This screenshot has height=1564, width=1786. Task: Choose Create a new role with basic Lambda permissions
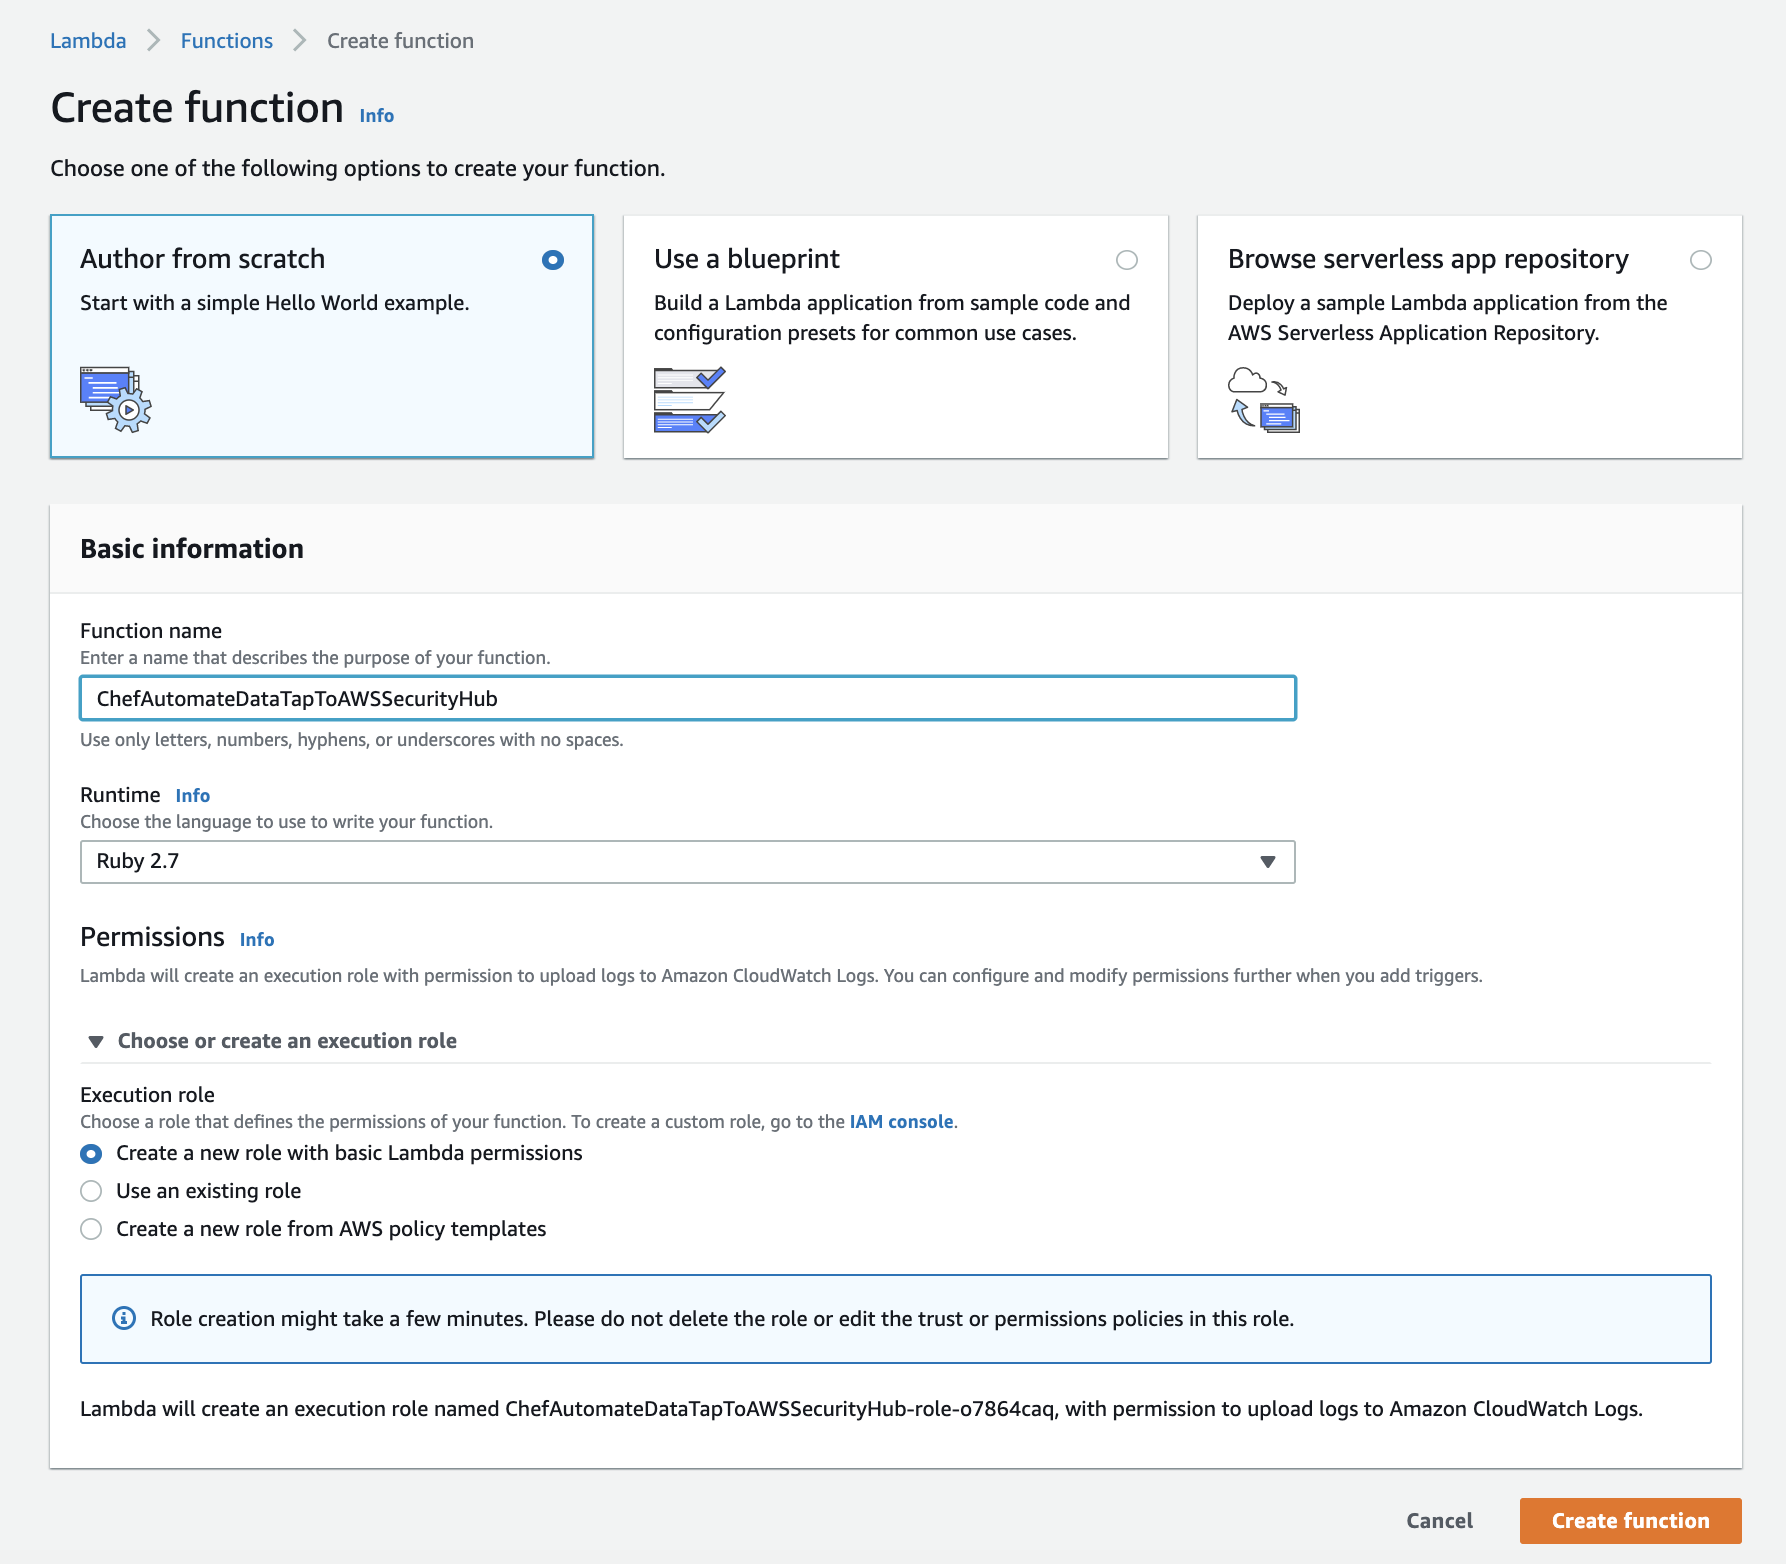(x=91, y=1154)
